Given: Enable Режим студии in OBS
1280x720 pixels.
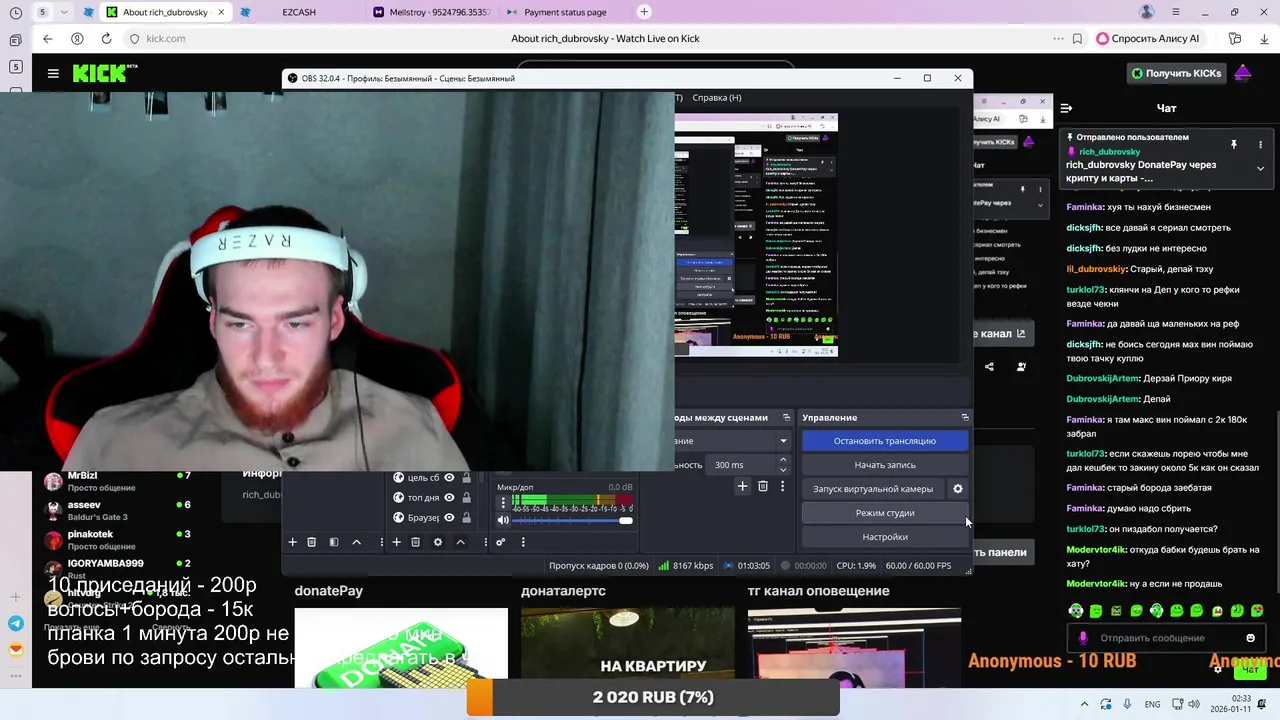Looking at the screenshot, I should pos(885,513).
